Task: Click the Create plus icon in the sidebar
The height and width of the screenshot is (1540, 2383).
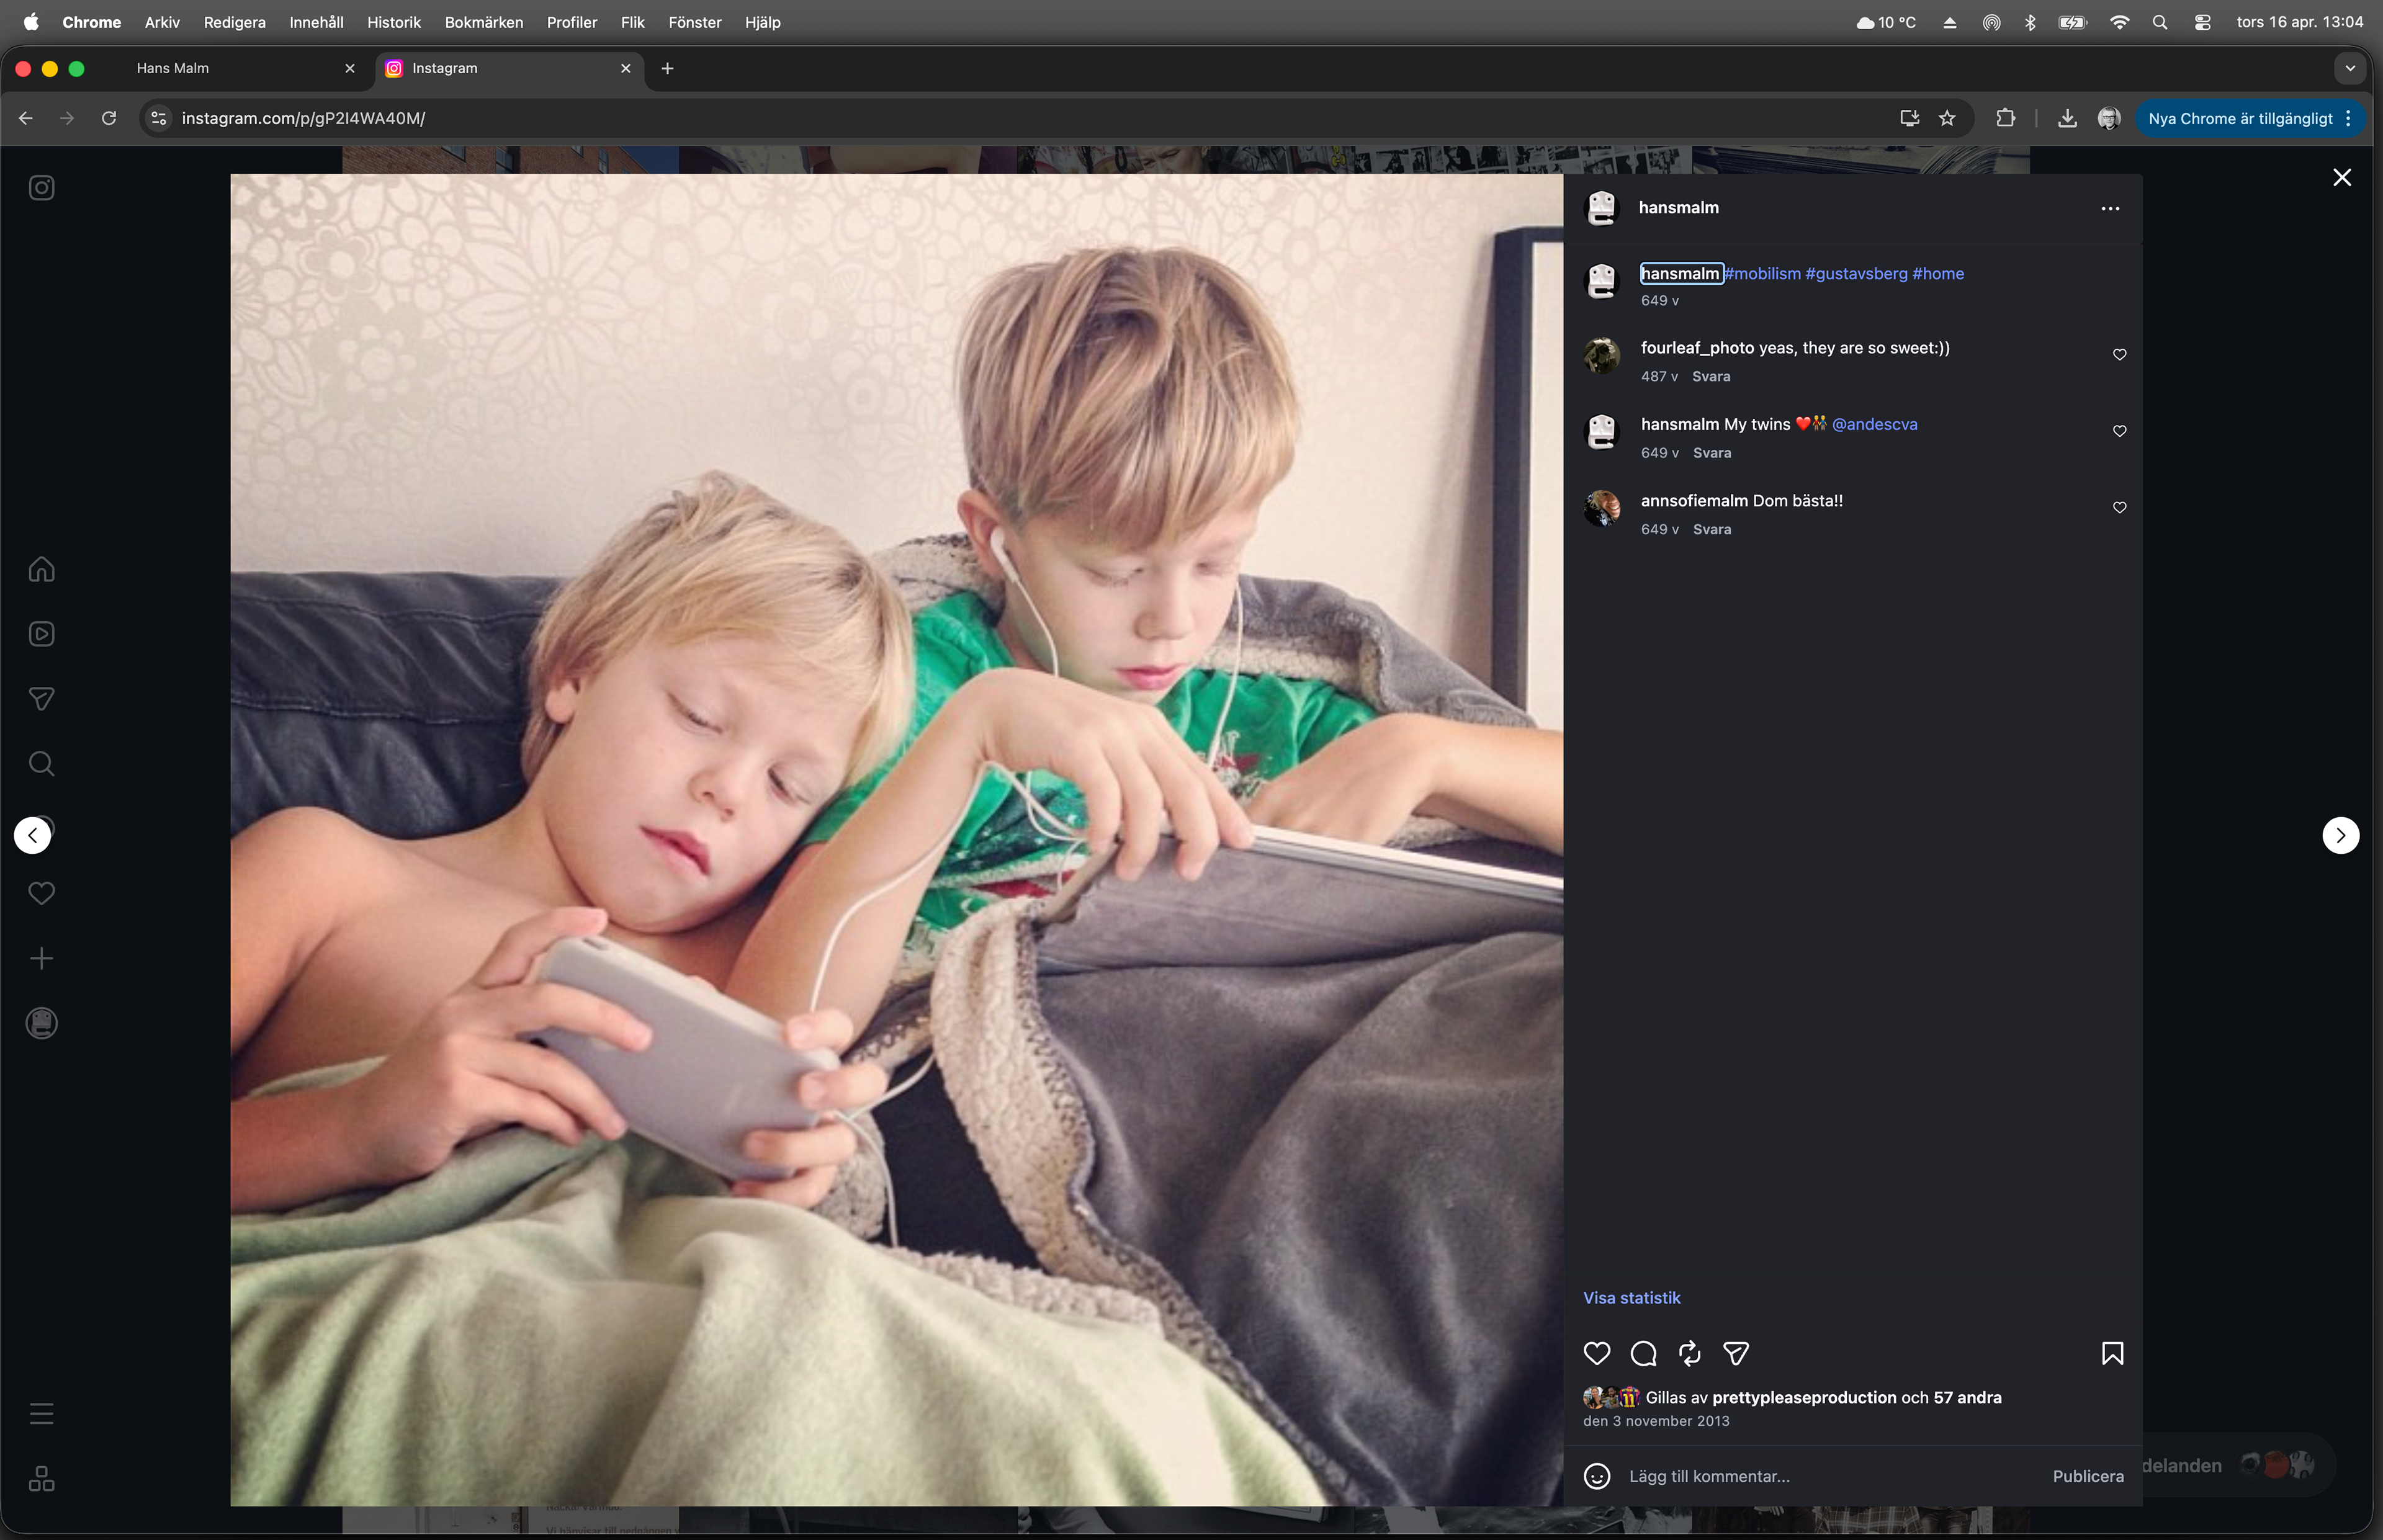Action: tap(41, 958)
